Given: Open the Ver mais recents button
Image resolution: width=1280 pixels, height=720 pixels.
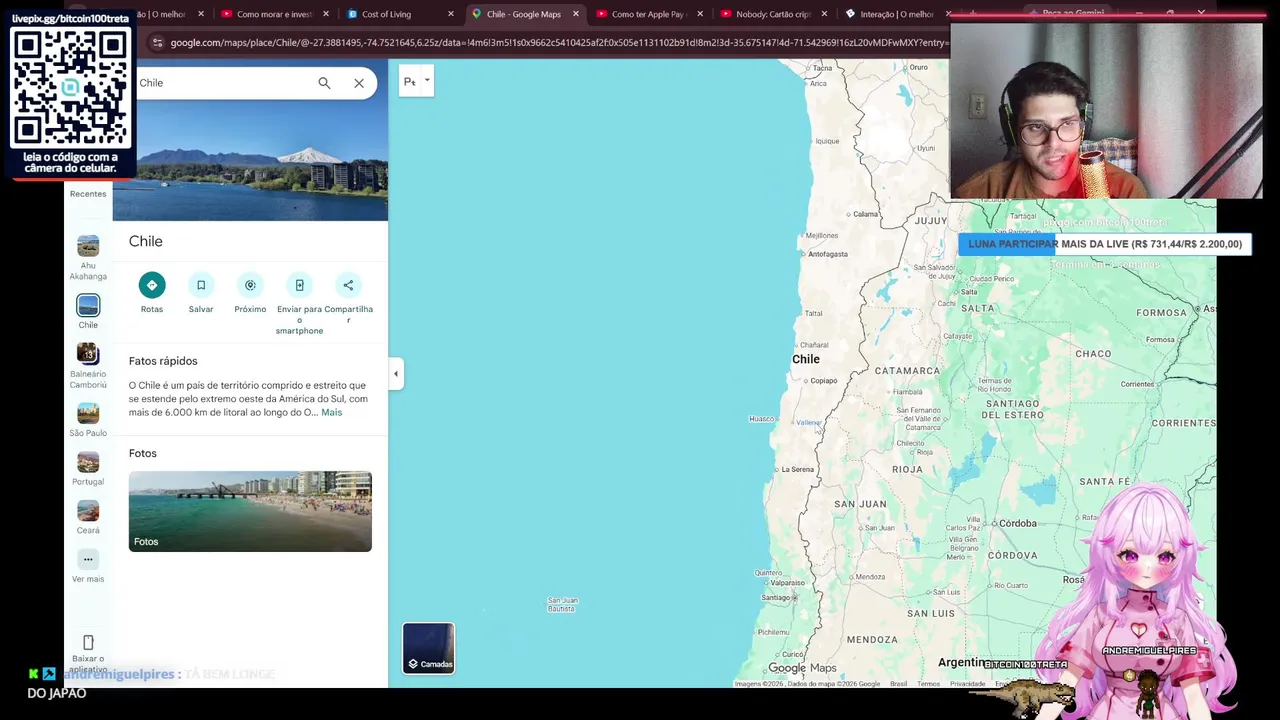Looking at the screenshot, I should click(88, 560).
